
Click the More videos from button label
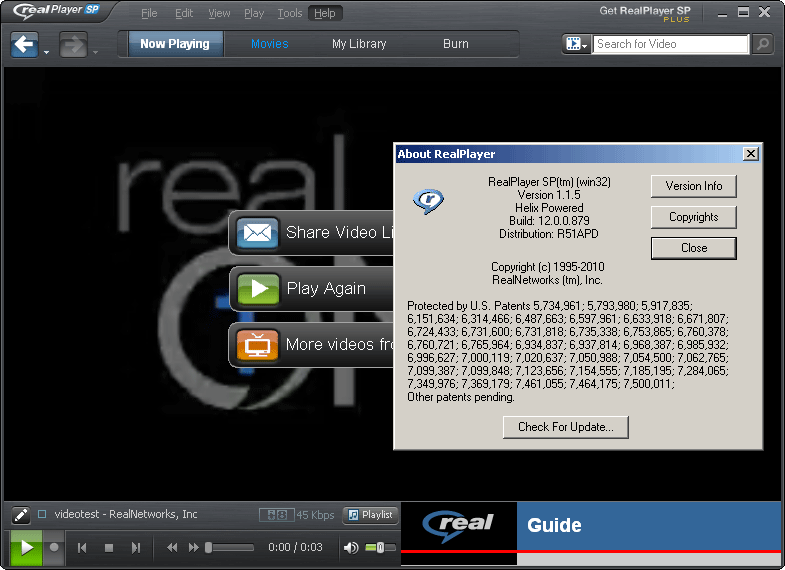(x=339, y=344)
